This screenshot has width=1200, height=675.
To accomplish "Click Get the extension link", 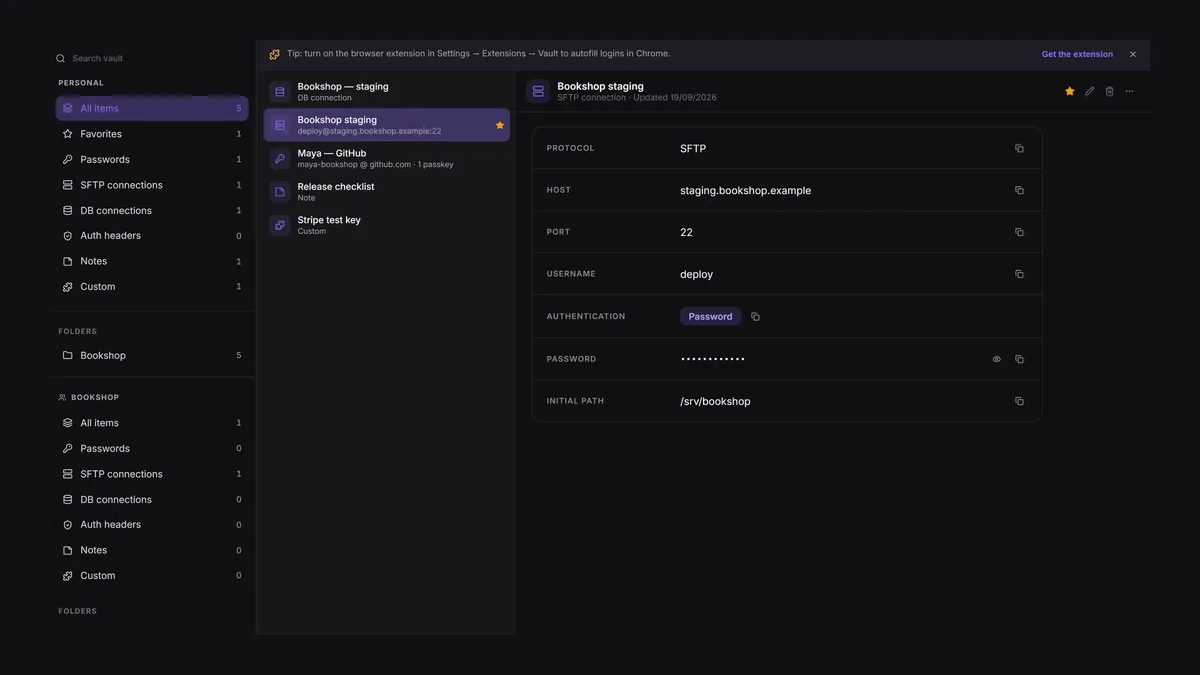I will (1077, 54).
